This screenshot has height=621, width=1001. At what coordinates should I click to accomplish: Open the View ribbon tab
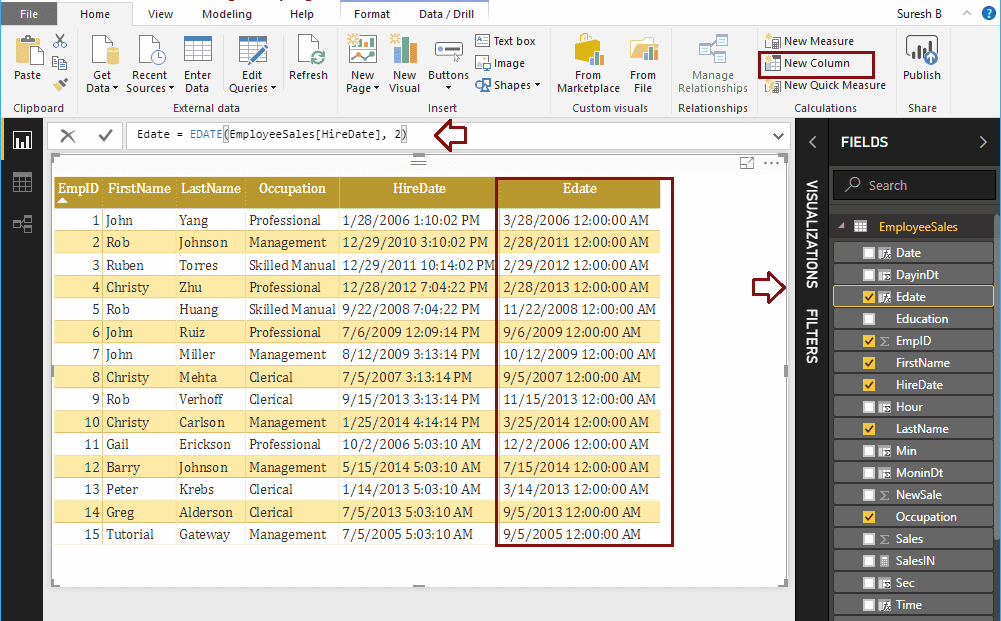point(159,14)
